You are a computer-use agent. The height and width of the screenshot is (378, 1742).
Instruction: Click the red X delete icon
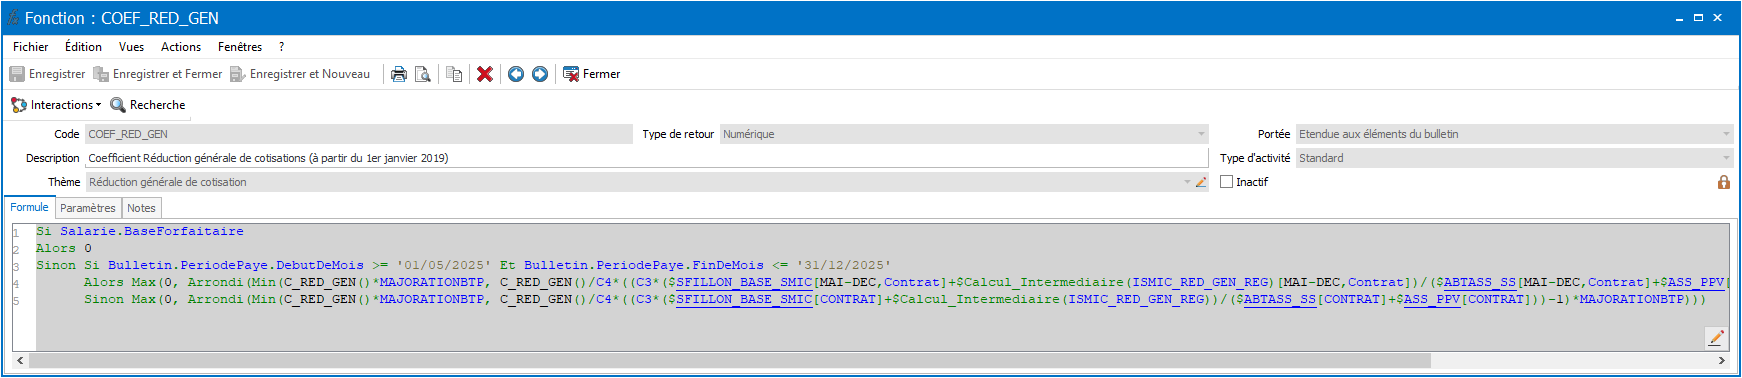click(485, 74)
